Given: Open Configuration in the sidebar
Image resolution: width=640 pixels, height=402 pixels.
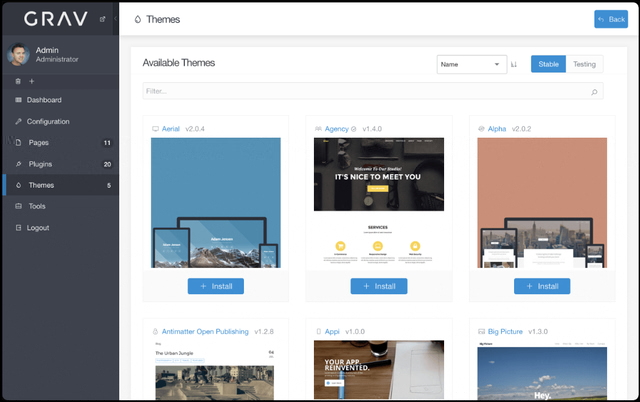Looking at the screenshot, I should tap(60, 121).
